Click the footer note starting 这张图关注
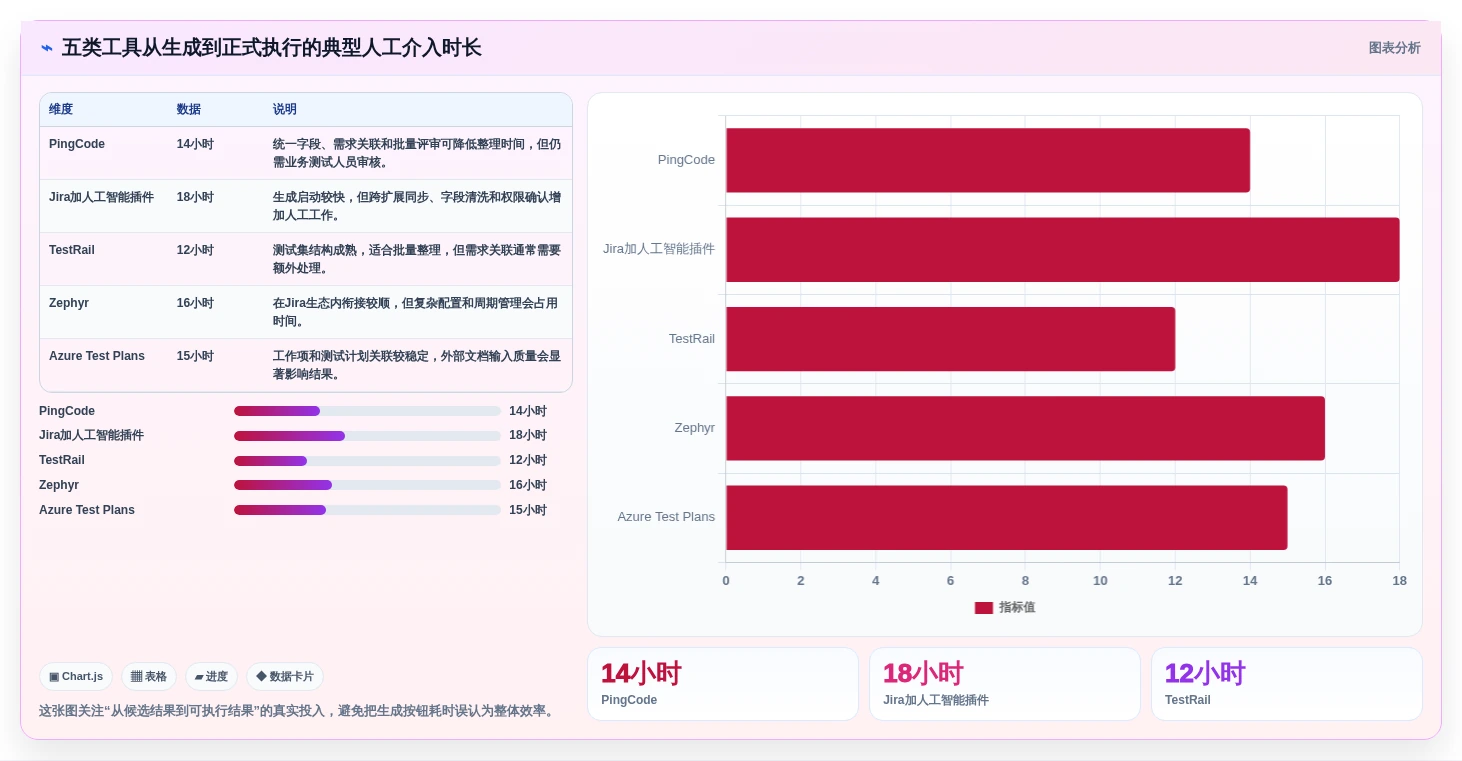 click(298, 711)
